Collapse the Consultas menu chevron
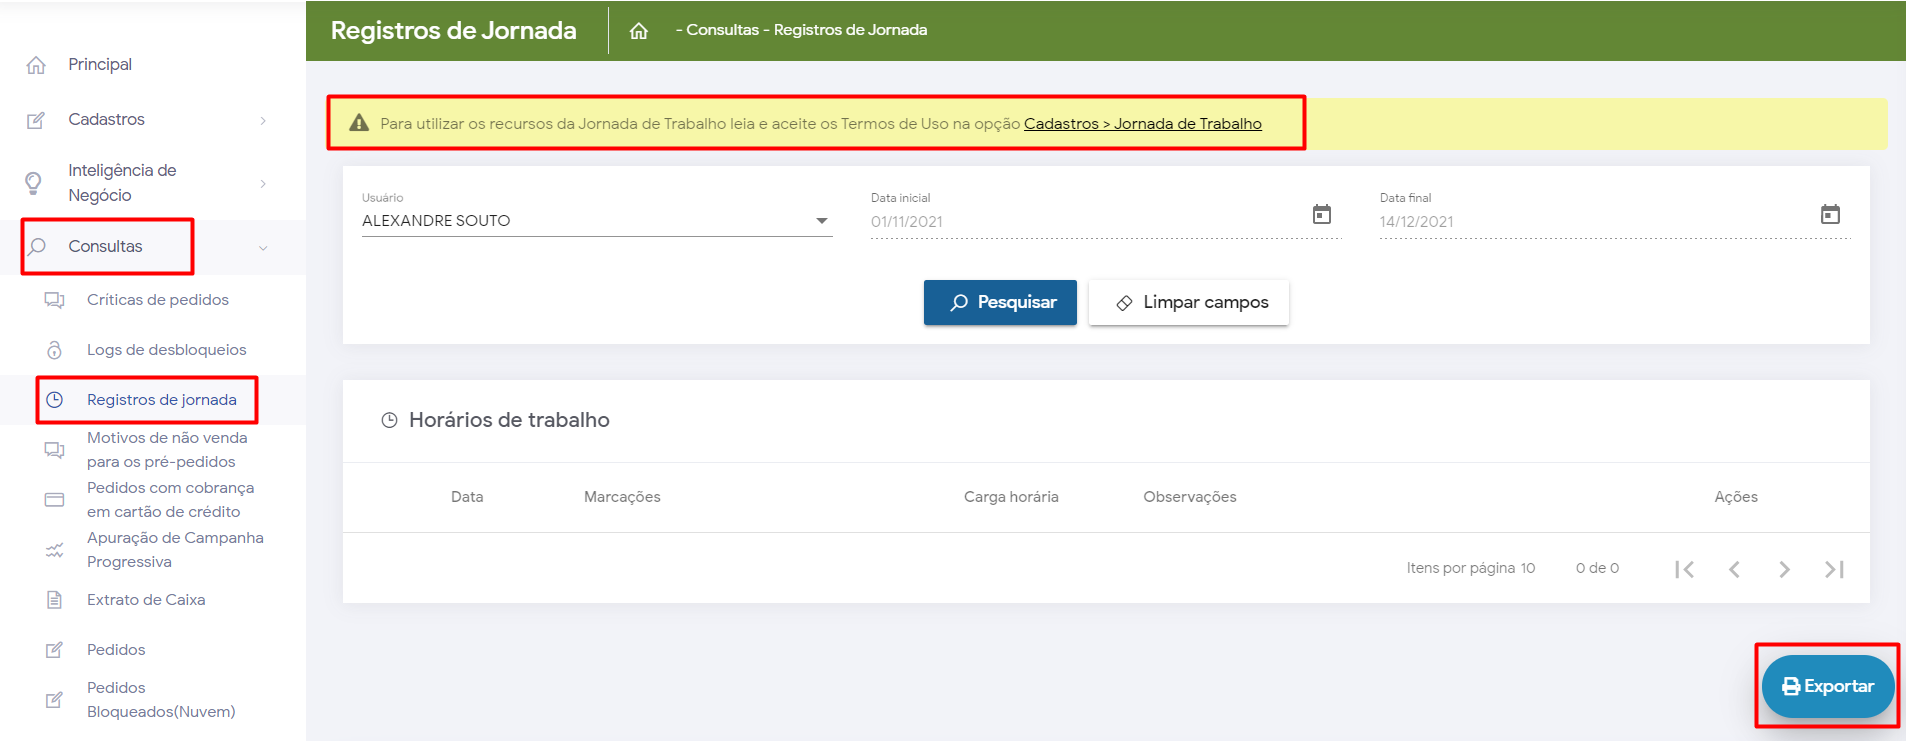Screen dimensions: 1906x741 click(x=263, y=248)
